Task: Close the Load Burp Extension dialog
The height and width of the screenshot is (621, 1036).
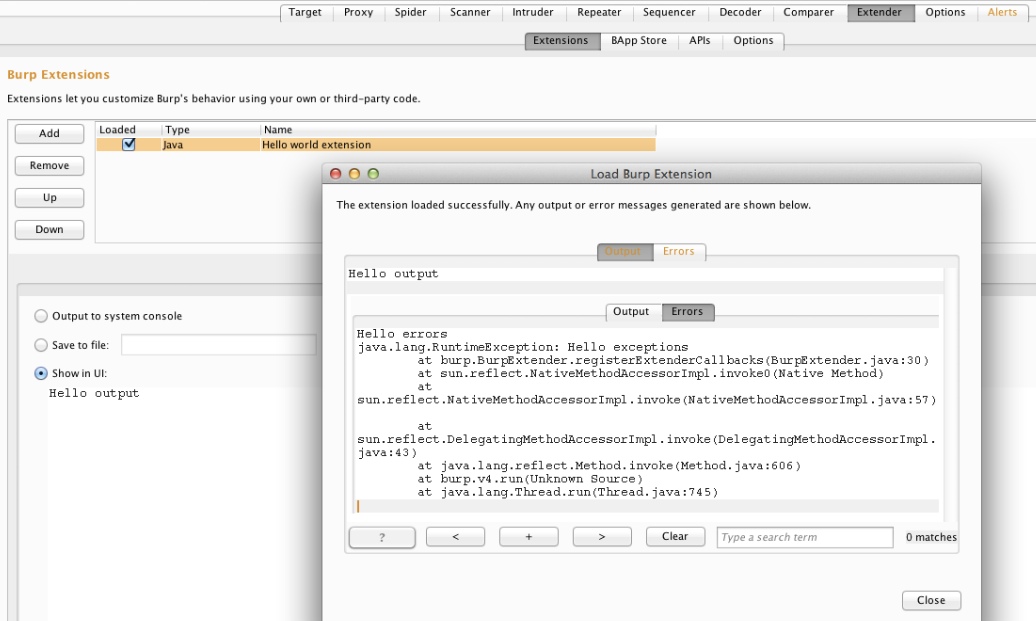Action: point(930,600)
